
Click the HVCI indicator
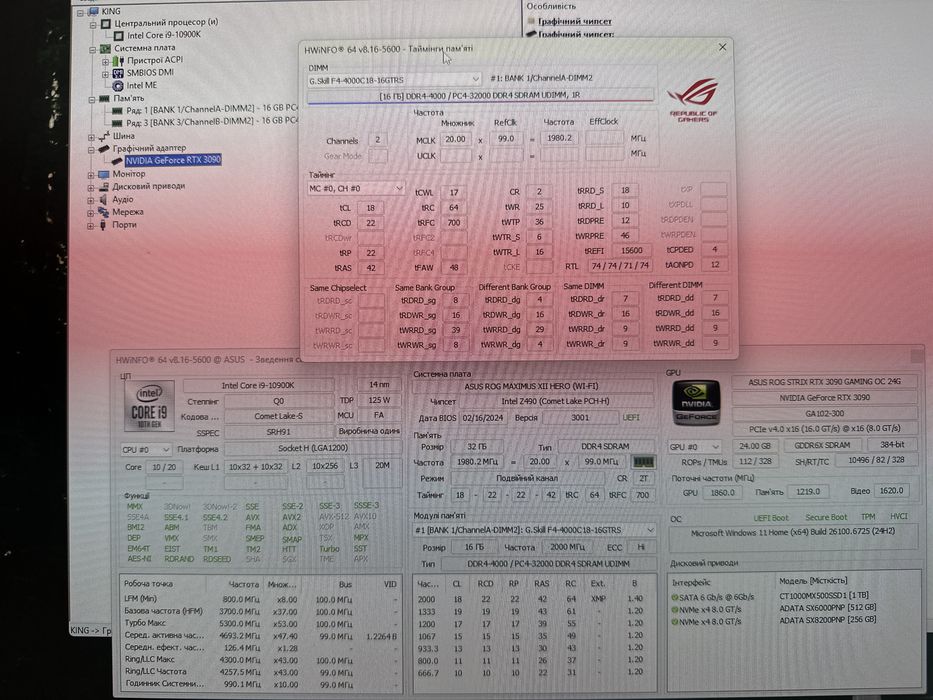point(898,516)
